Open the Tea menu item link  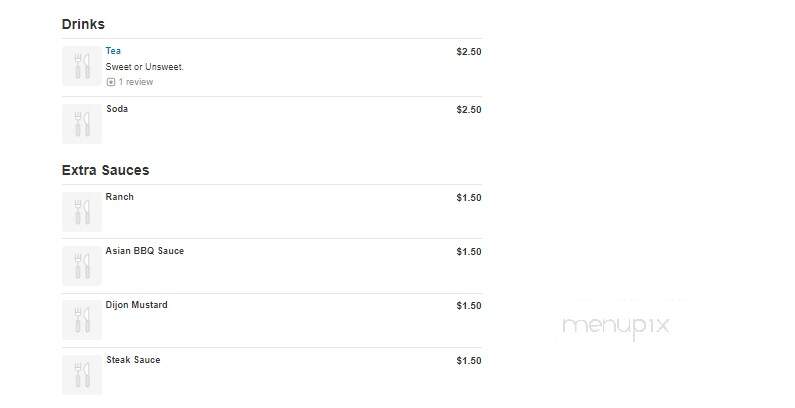(113, 51)
